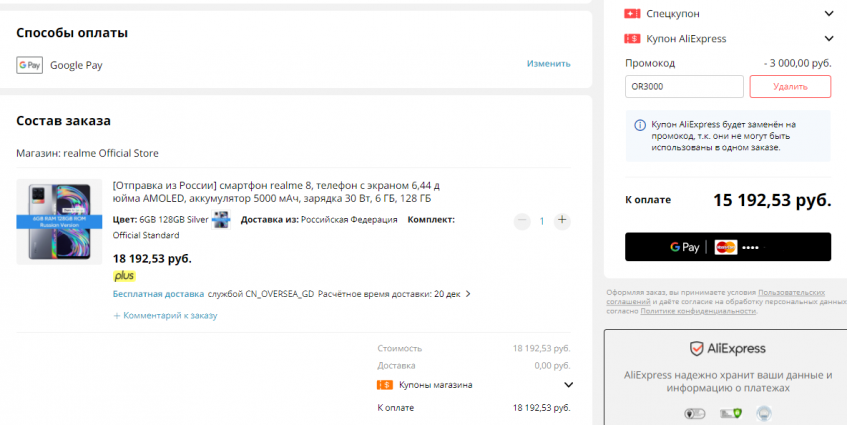This screenshot has width=847, height=425.
Task: Expand the Купоны магазина dropdown
Action: pos(568,385)
